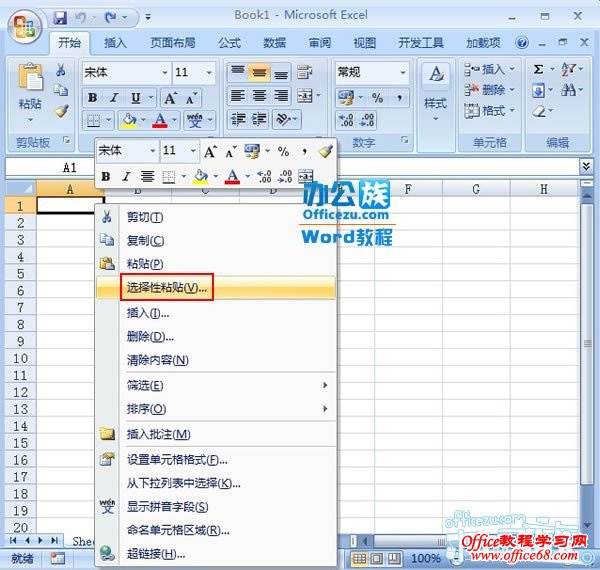Viewport: 600px width, 570px height.
Task: Toggle ribbon Middle Align button
Action: tap(259, 72)
